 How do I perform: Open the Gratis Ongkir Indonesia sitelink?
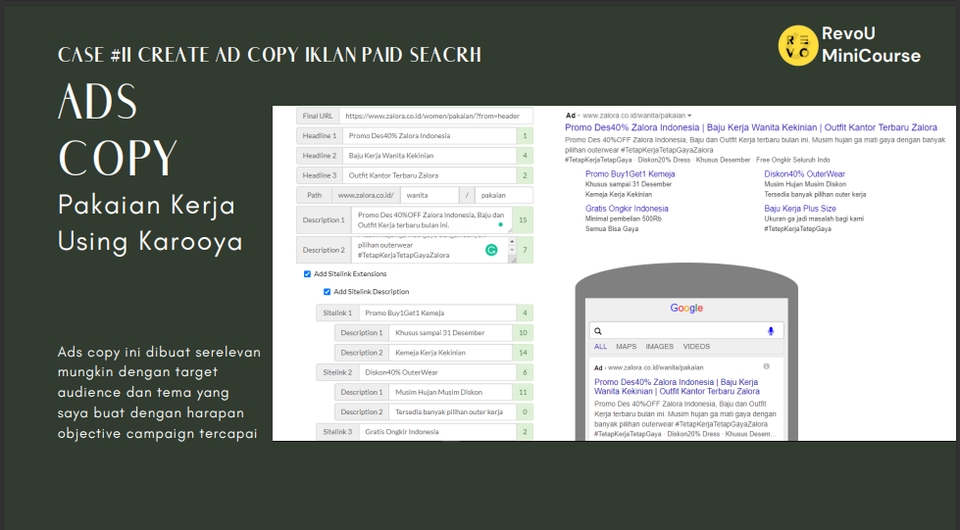coord(626,209)
